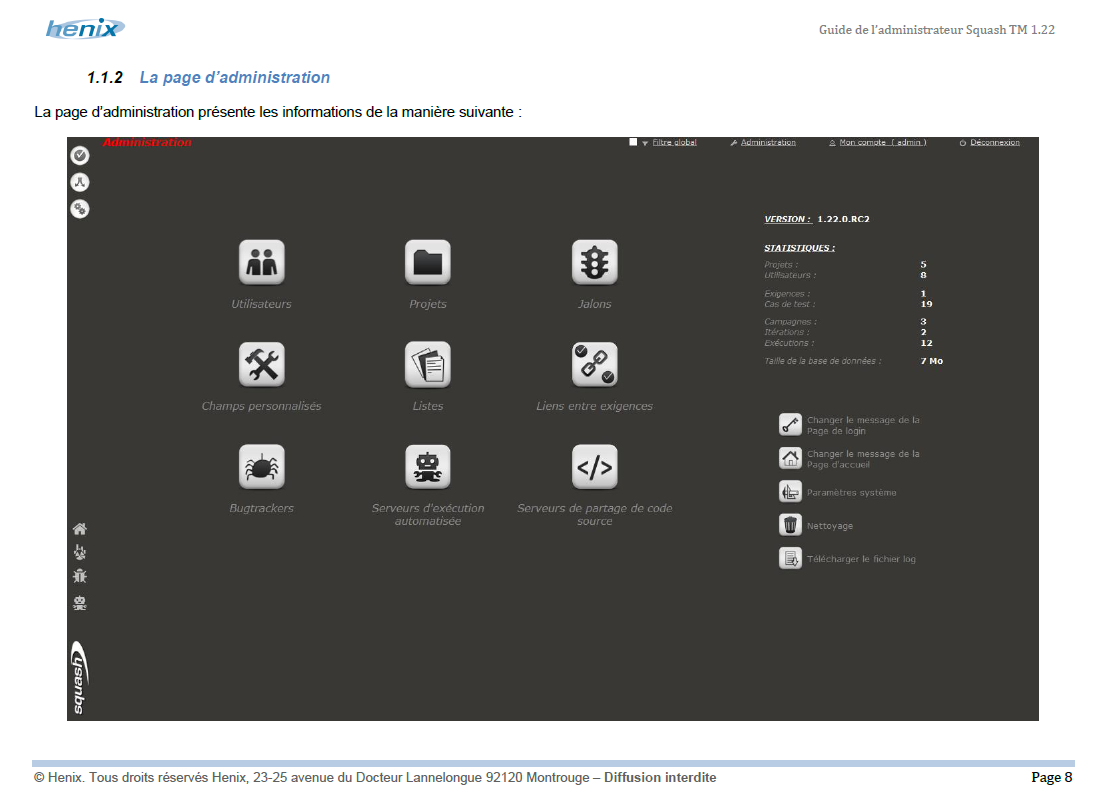Image resolution: width=1107 pixels, height=797 pixels.
Task: Open the Utilisateurs administration icon
Action: click(x=261, y=262)
